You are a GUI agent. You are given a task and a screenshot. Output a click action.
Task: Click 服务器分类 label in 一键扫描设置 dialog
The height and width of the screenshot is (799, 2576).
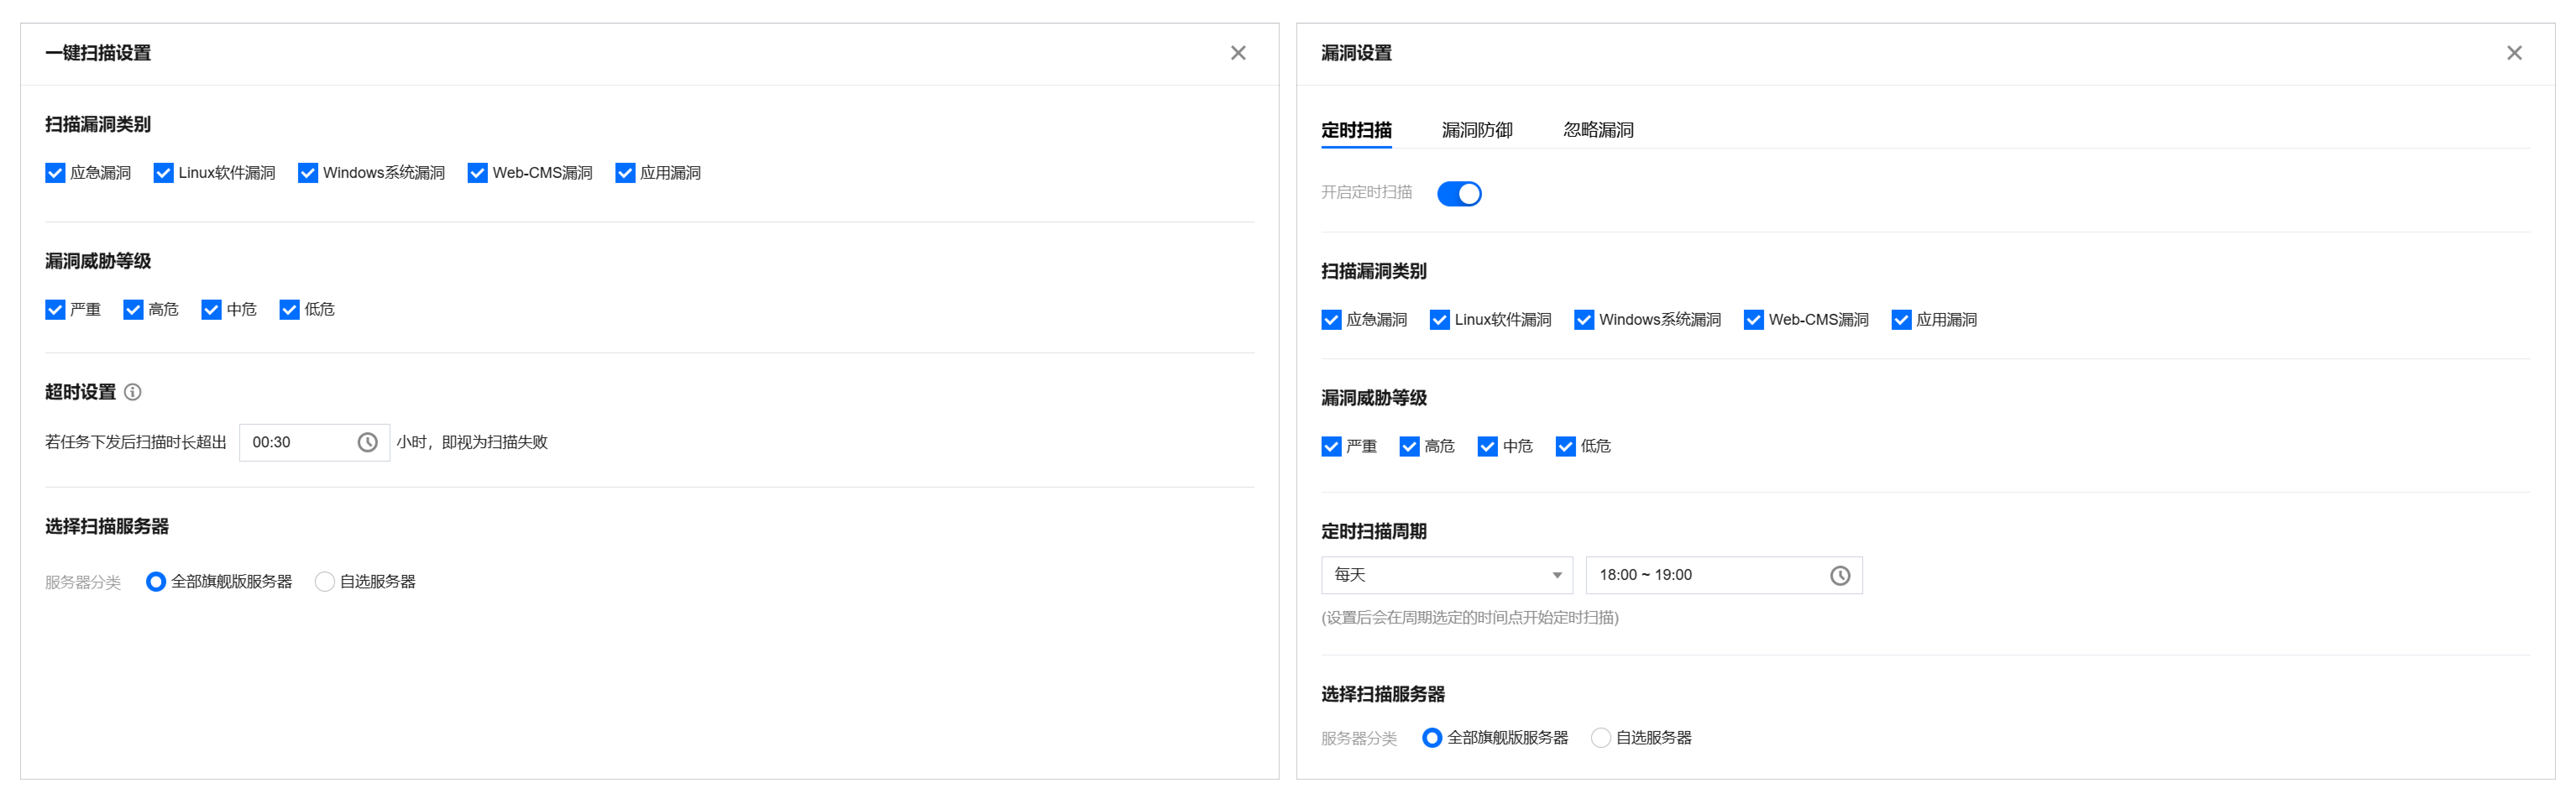point(83,582)
